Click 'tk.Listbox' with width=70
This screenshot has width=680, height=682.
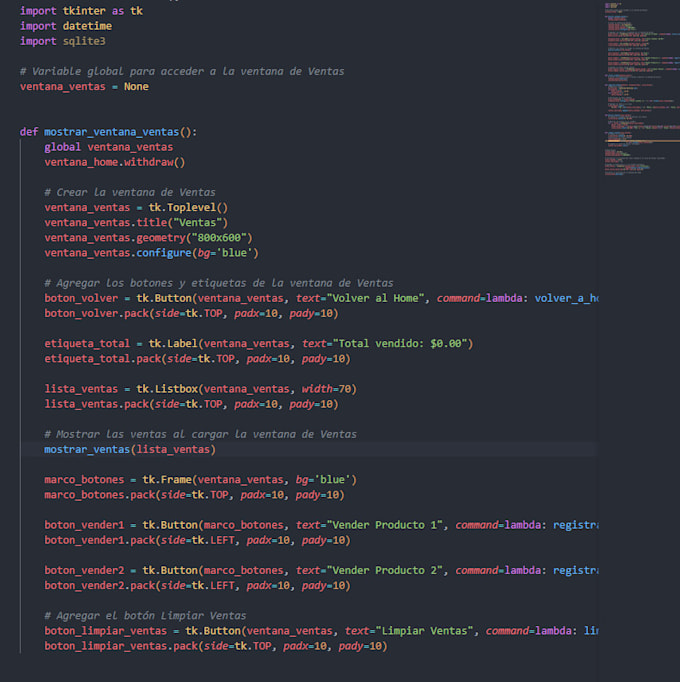click(247, 389)
